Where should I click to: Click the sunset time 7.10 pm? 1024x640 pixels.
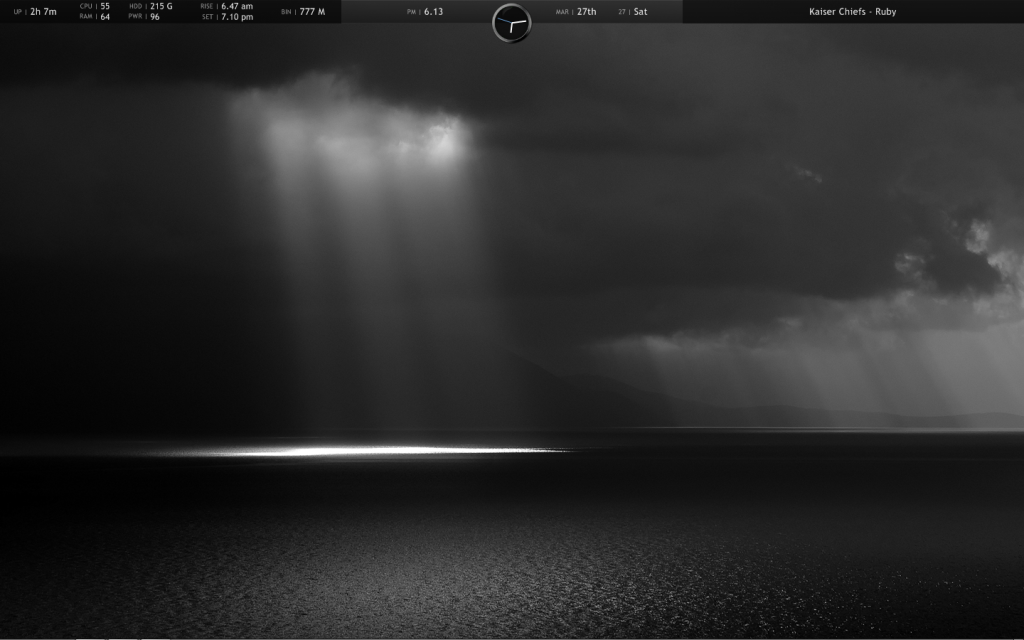(237, 17)
